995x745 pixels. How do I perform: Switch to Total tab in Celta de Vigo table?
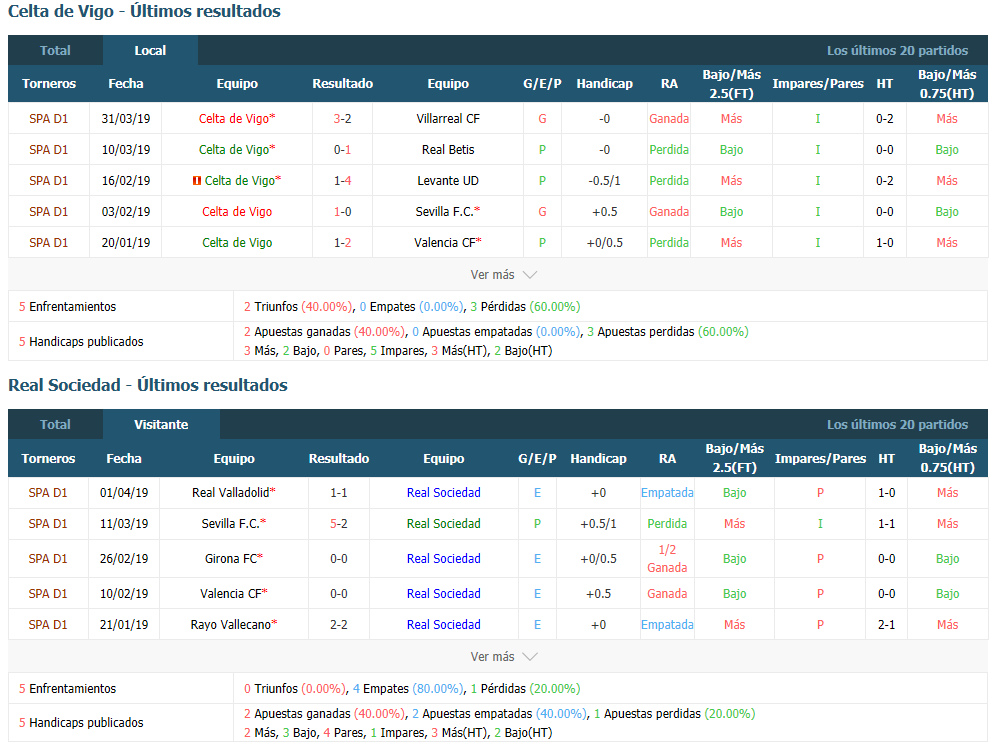[x=55, y=51]
